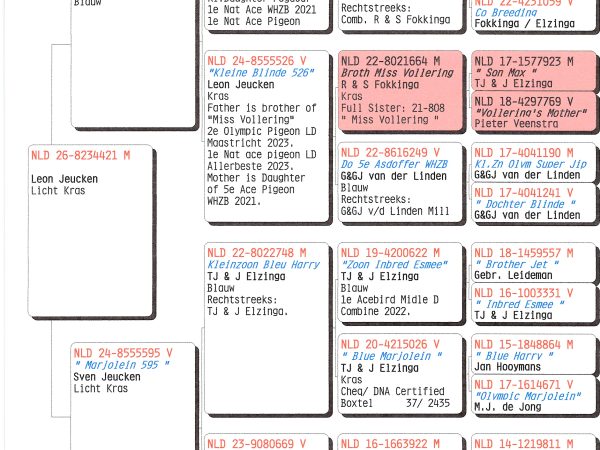Screen dimensions: 600x450
Task: Select the "Zoon Inbred Esmee" box
Action: point(400,282)
